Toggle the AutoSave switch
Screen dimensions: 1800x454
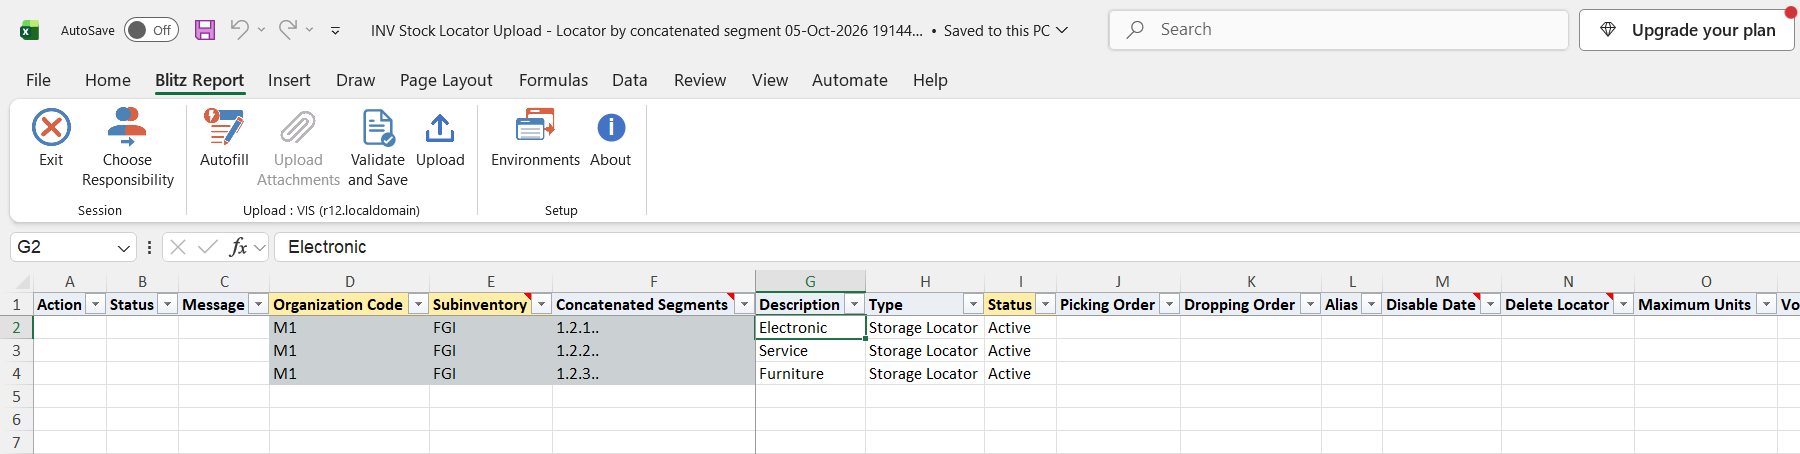pos(151,30)
